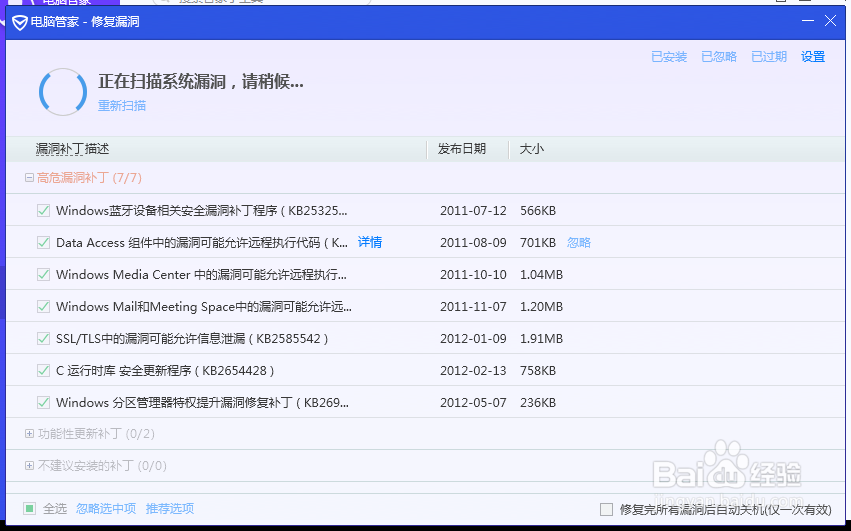Enable auto shutdown after repair checkbox
Viewport: 851px width, 531px height.
(606, 510)
